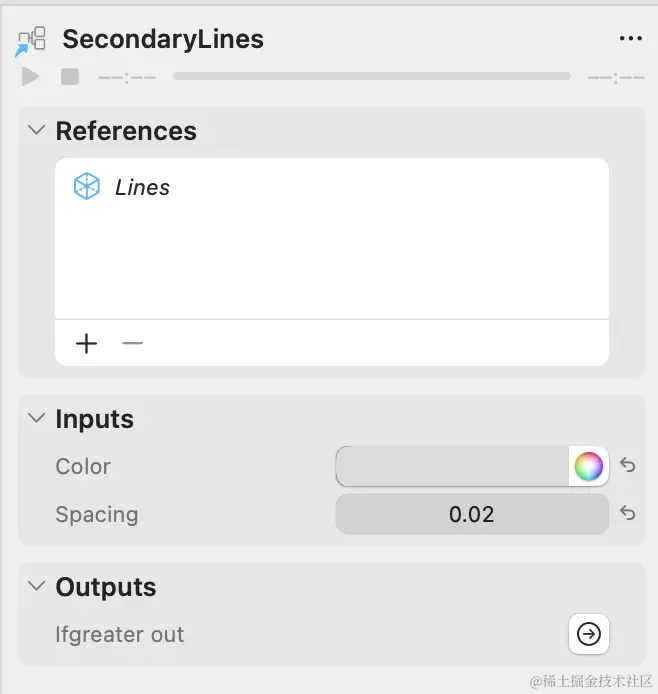Click the Color input swatch field
This screenshot has width=658, height=694.
[452, 466]
